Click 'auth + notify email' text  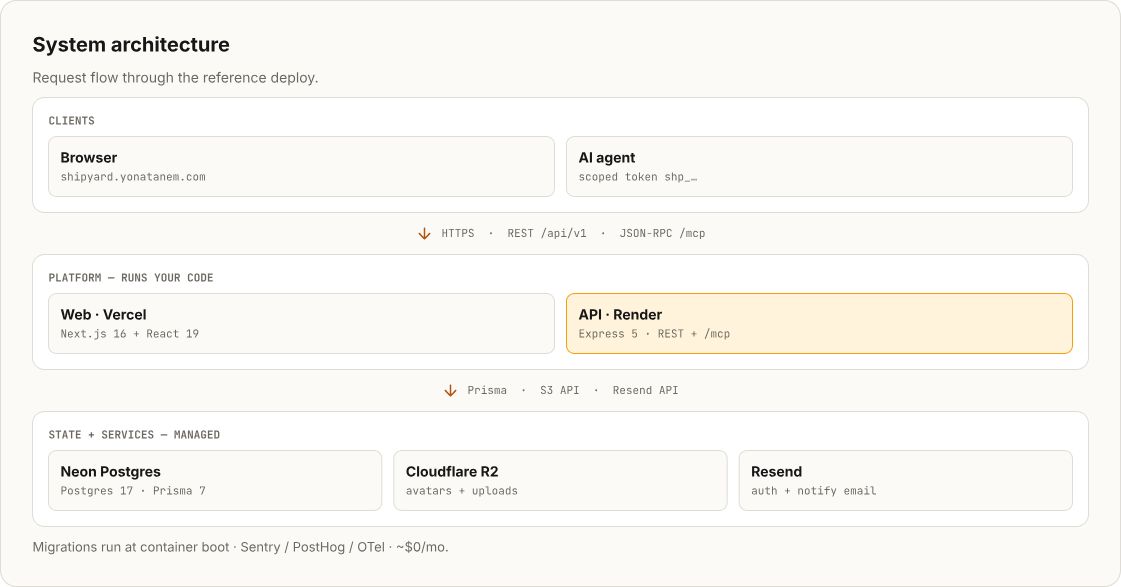coord(814,490)
